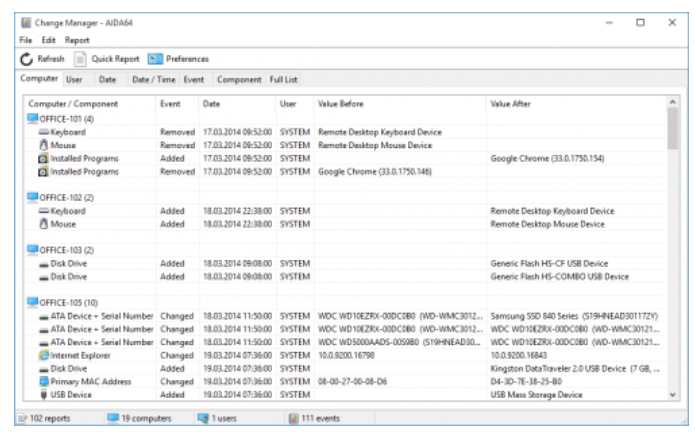Image resolution: width=695 pixels, height=432 pixels.
Task: Click the reports icon in the status bar
Action: (x=22, y=418)
